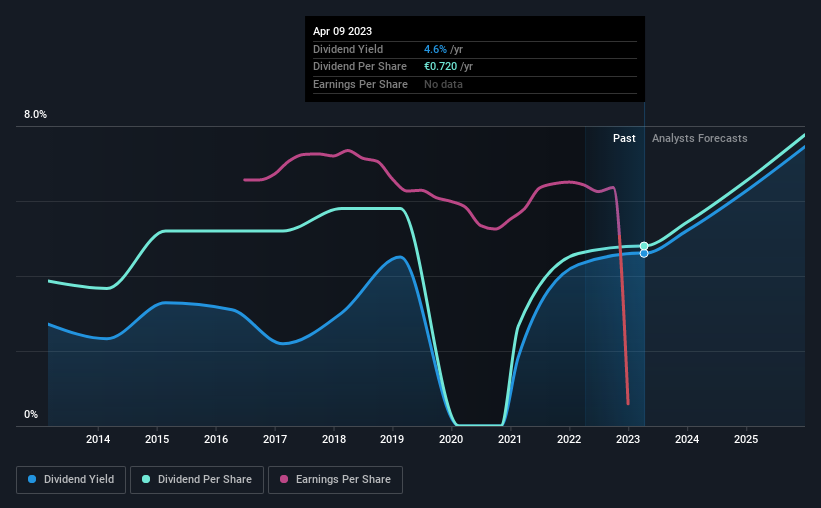Click the blue Dividend Yield legend dot
821x508 pixels.
click(x=32, y=479)
